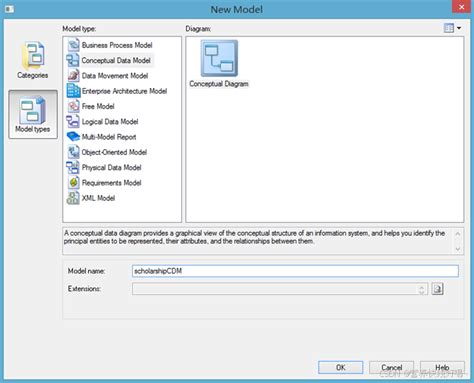The image size is (474, 383).
Task: Open the select extensions browse button
Action: click(437, 289)
